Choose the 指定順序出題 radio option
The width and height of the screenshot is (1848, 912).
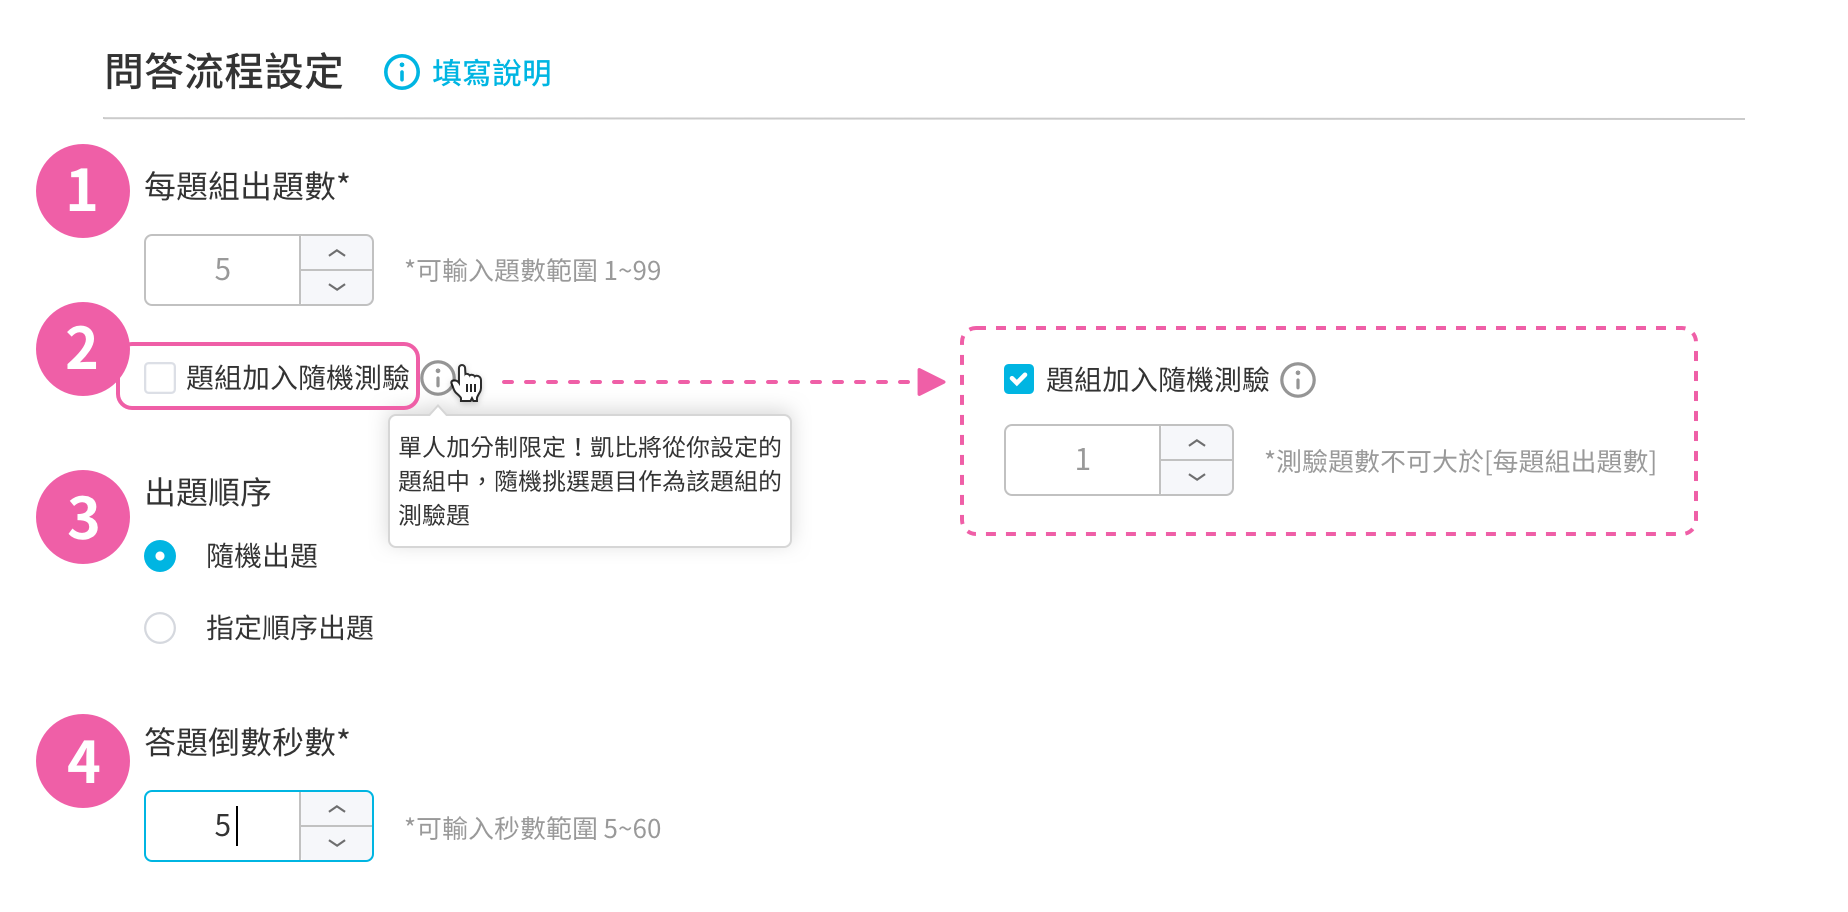(160, 628)
